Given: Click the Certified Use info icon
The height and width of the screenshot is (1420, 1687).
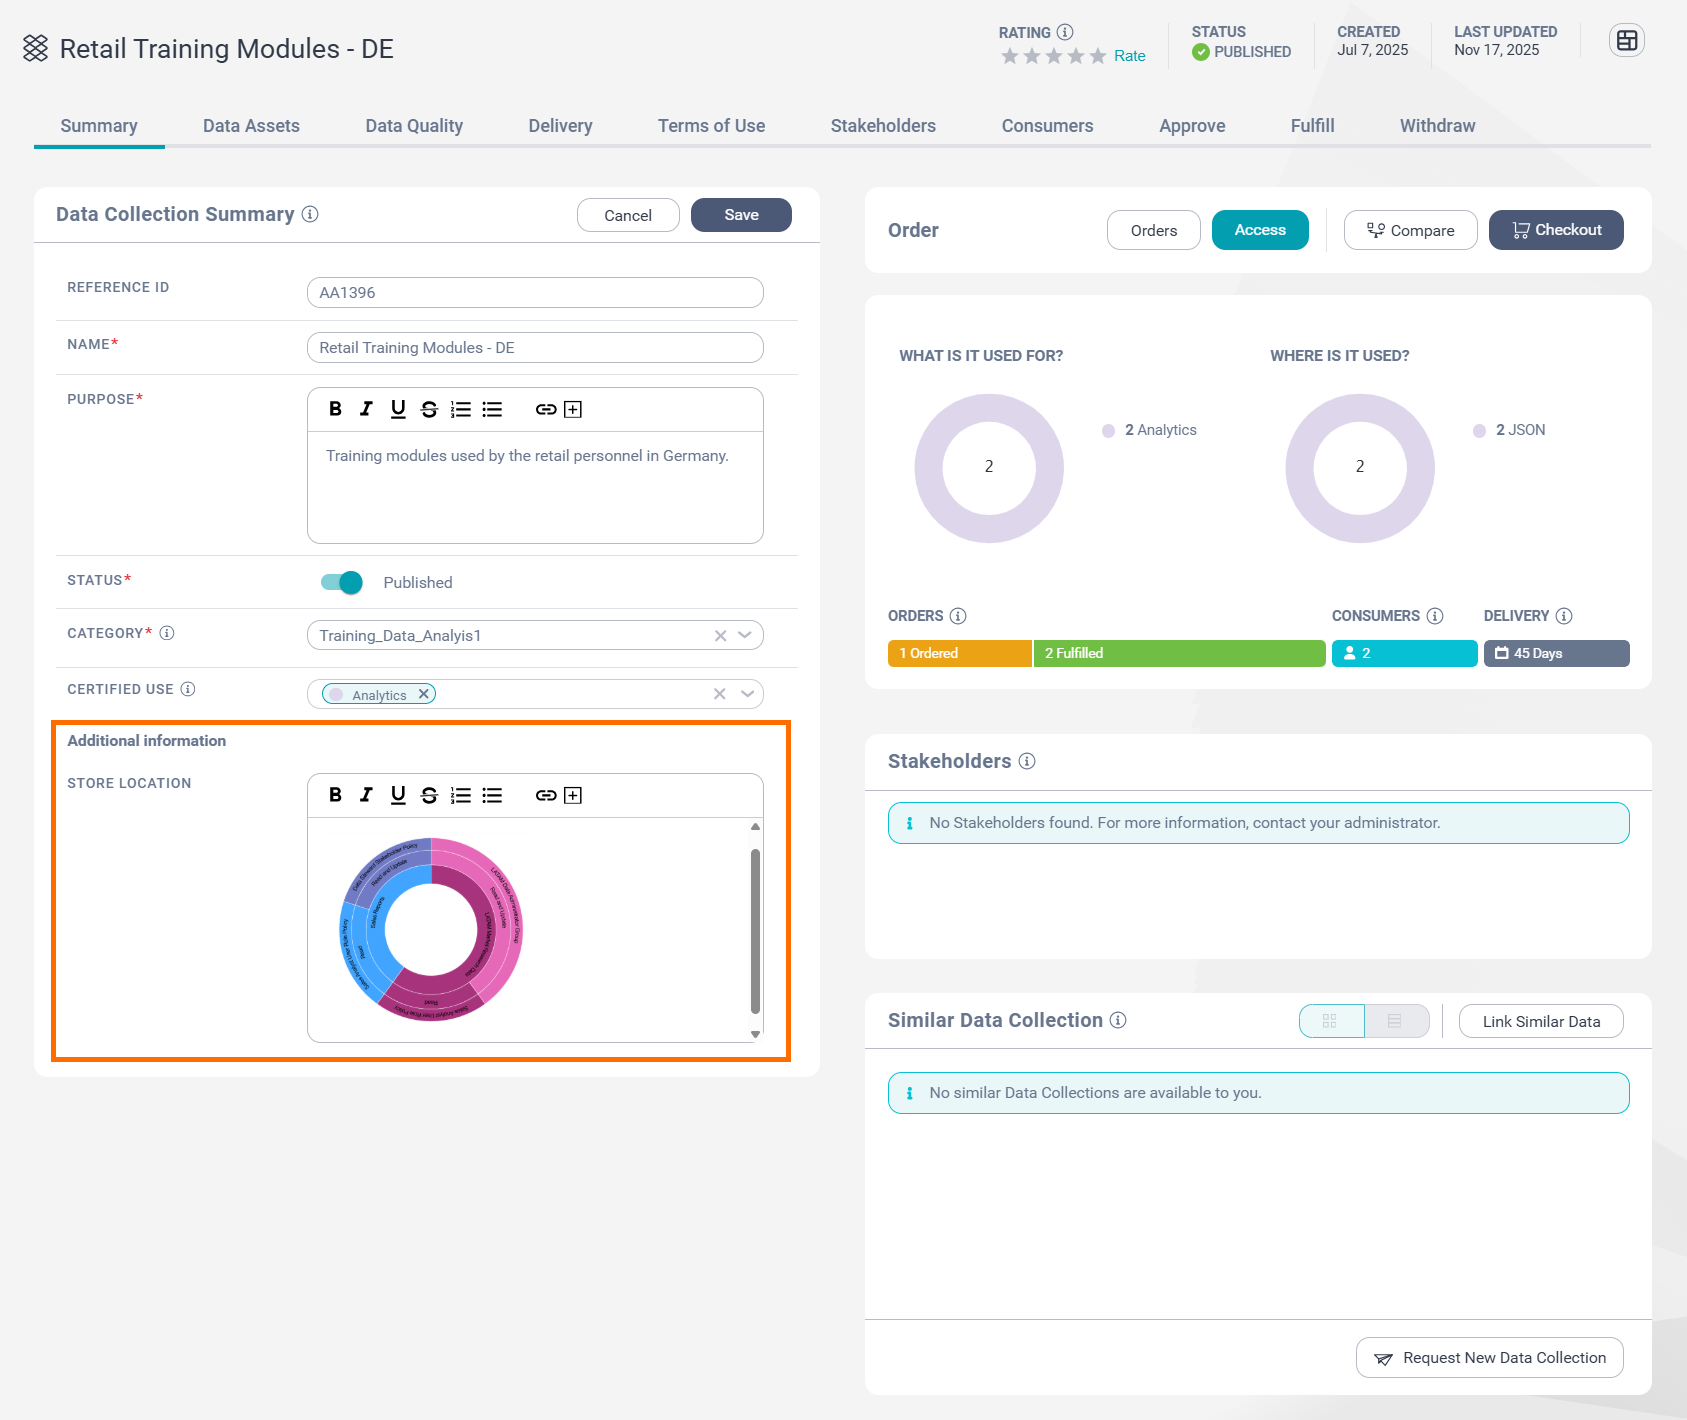Looking at the screenshot, I should coord(188,689).
